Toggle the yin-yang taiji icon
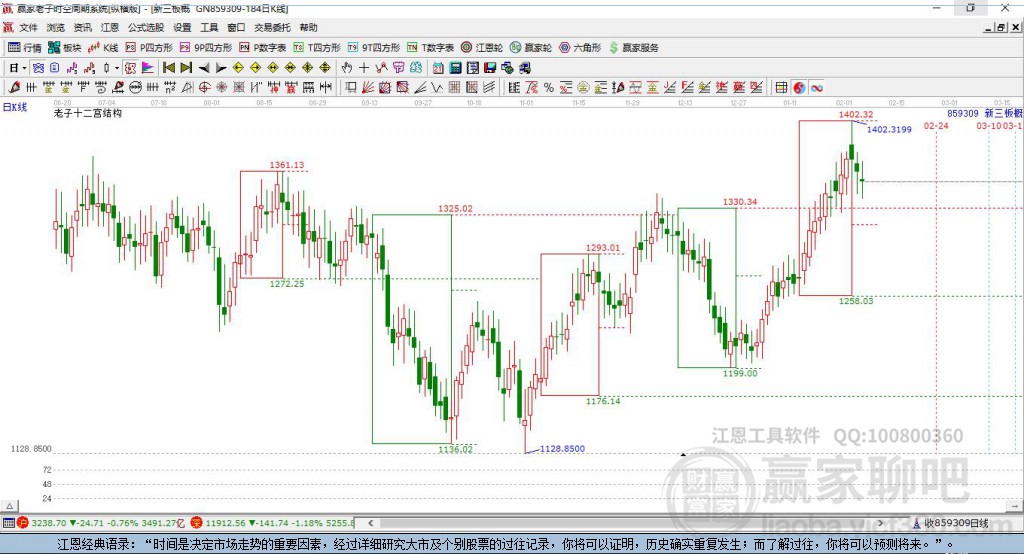Screen dimensions: 1024x554 (x=799, y=88)
